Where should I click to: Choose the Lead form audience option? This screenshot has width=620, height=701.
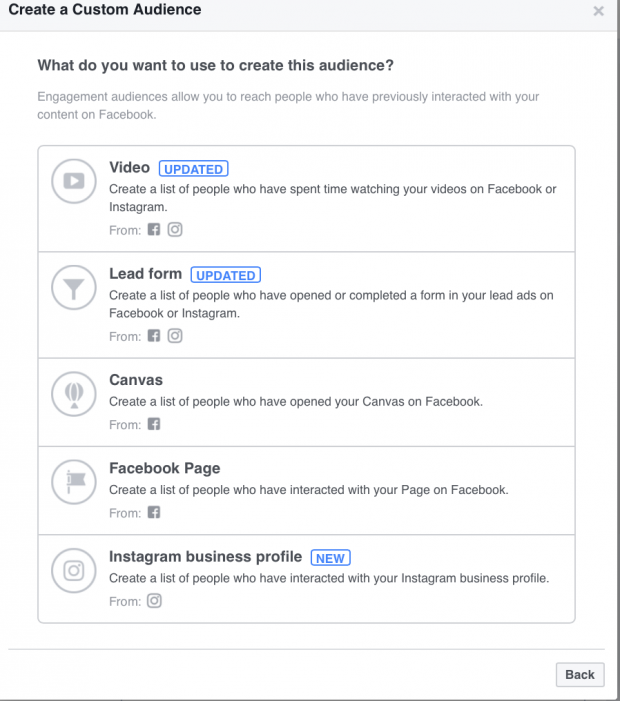145,274
